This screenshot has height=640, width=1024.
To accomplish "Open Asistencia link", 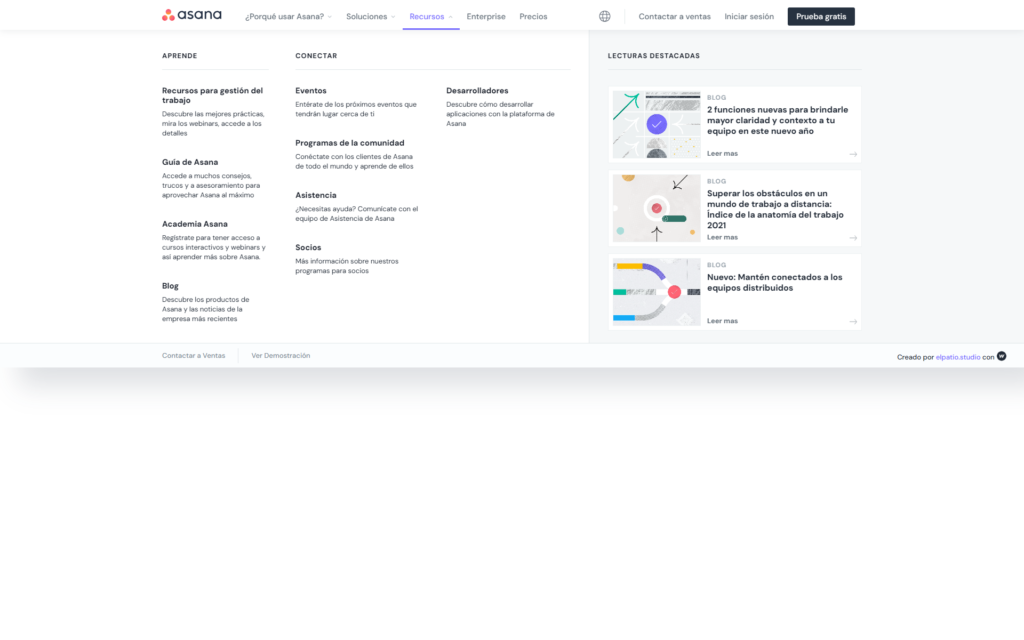I will click(315, 195).
